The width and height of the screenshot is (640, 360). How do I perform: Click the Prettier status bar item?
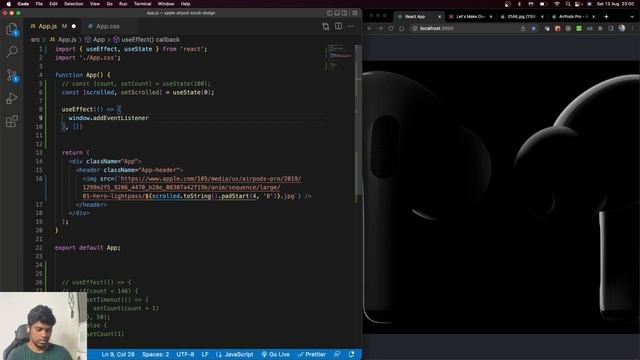coord(312,354)
